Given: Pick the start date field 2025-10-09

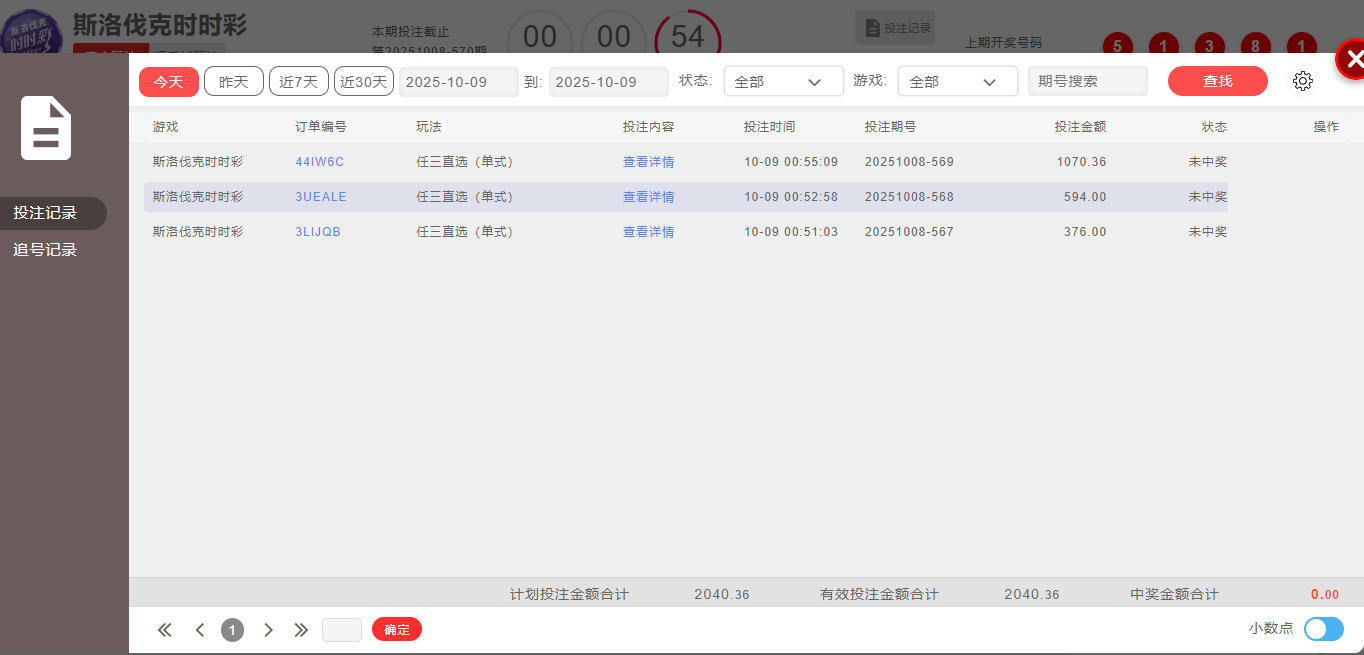Looking at the screenshot, I should pyautogui.click(x=458, y=82).
